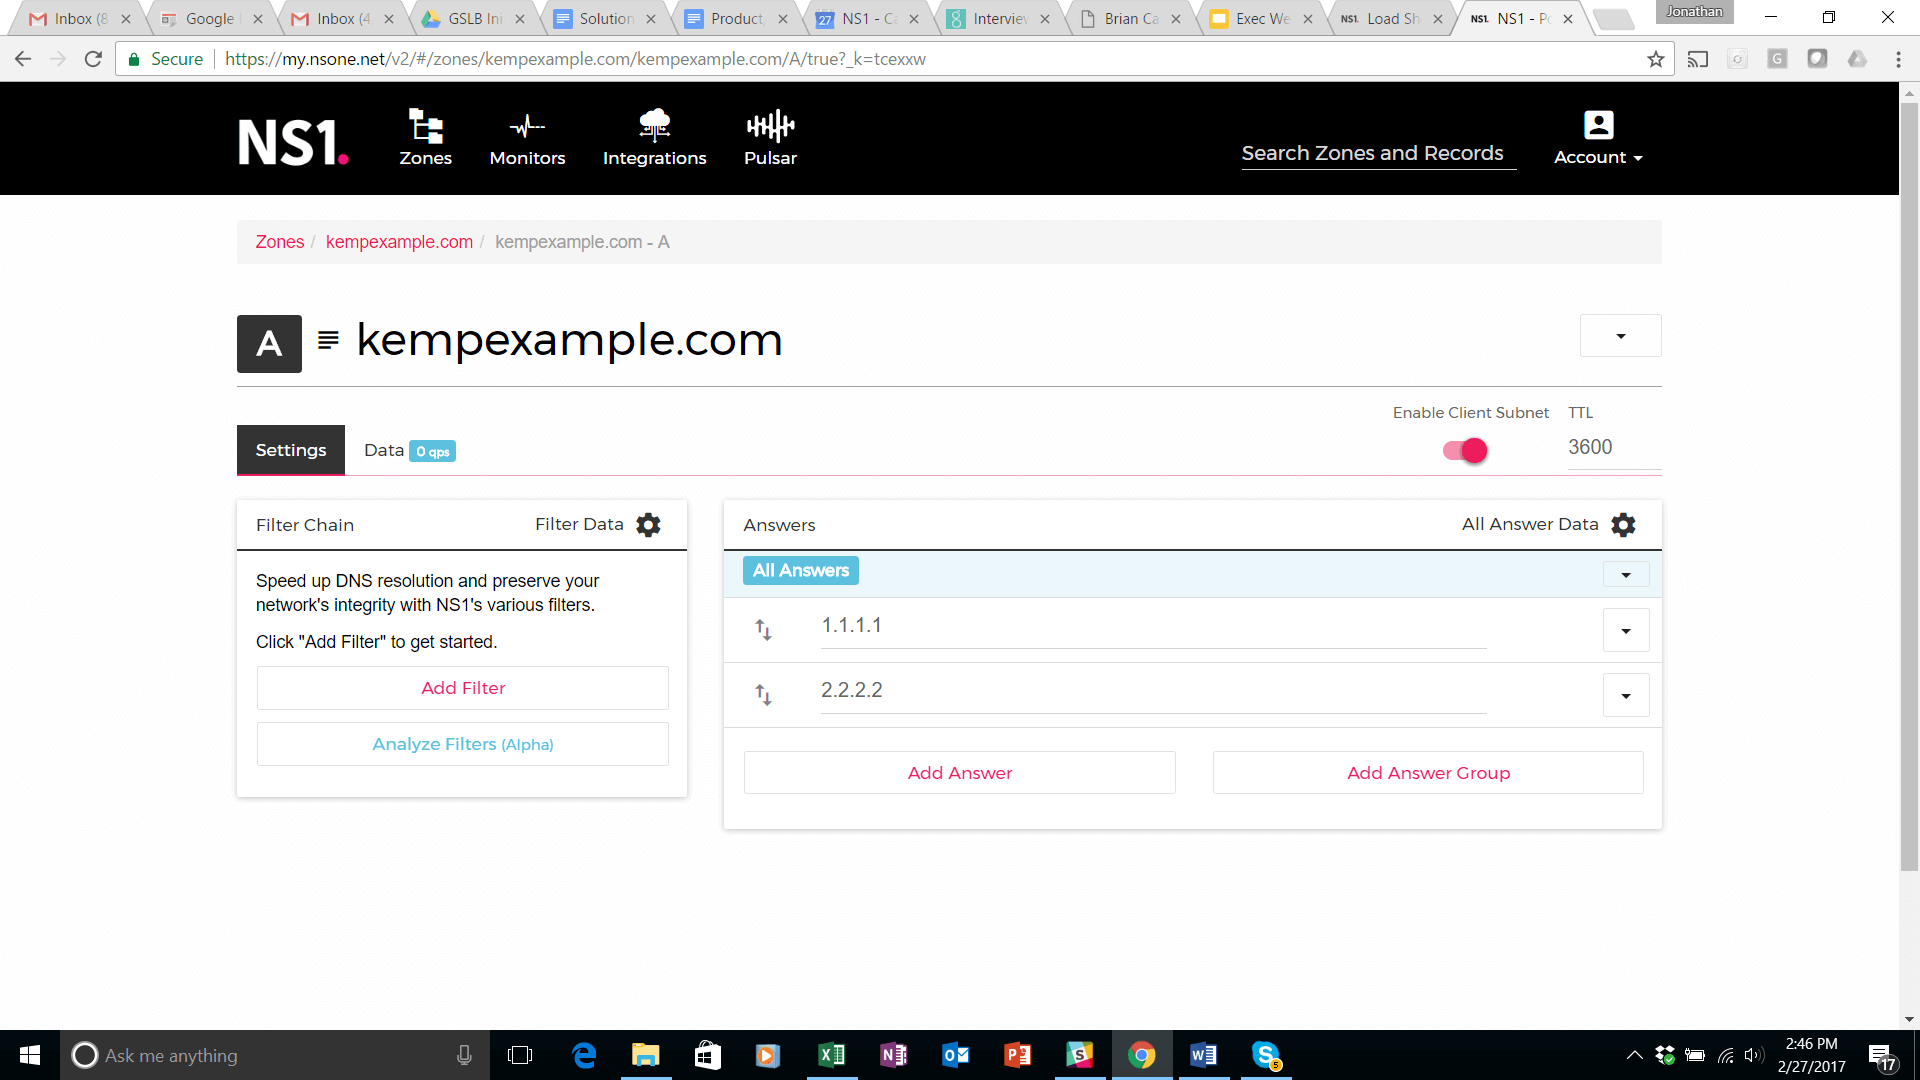Click the Add Answer Group button
1920x1080 pixels.
point(1427,773)
